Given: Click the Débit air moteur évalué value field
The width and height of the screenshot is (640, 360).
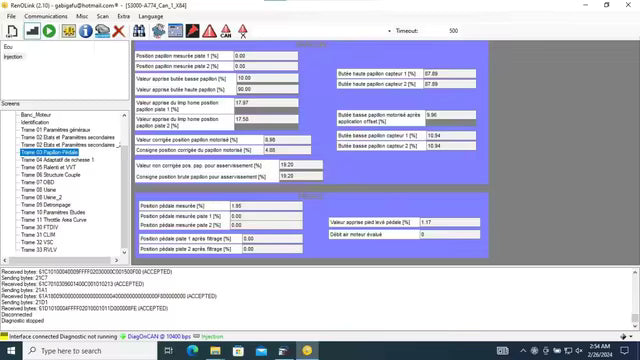Looking at the screenshot, I should pyautogui.click(x=450, y=235).
